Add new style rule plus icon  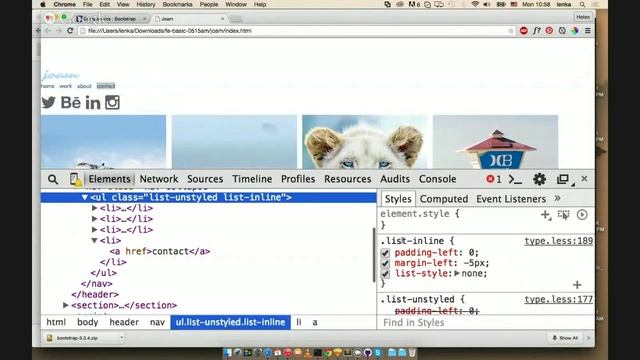point(546,215)
